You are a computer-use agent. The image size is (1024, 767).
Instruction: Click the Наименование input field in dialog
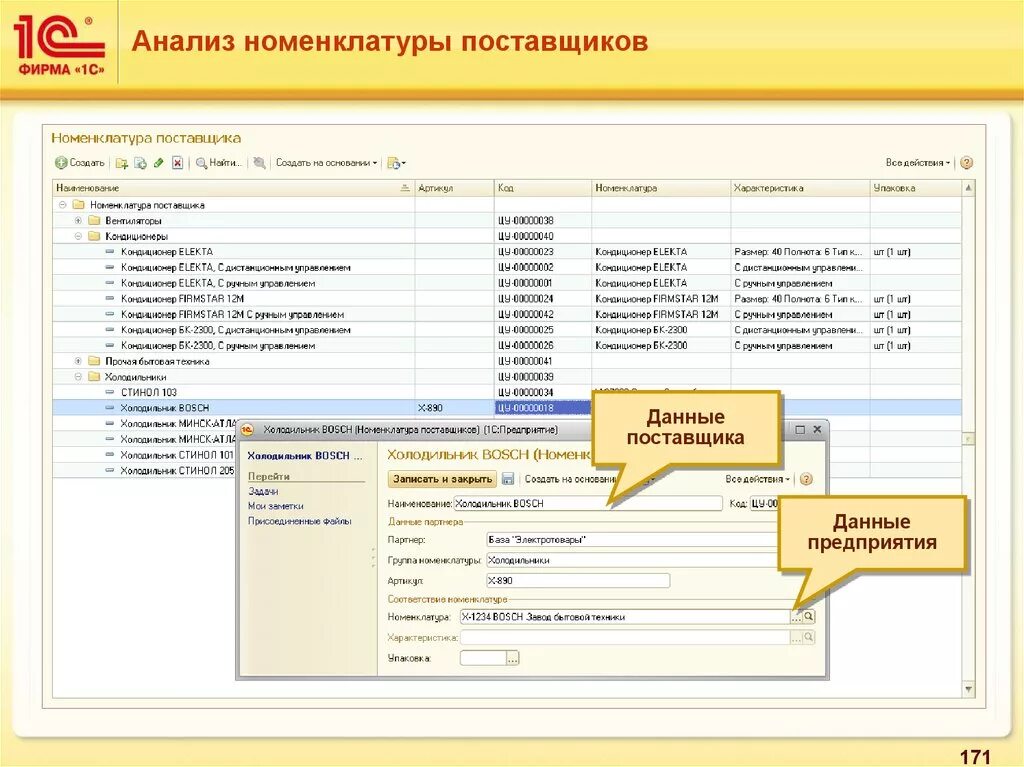point(588,504)
